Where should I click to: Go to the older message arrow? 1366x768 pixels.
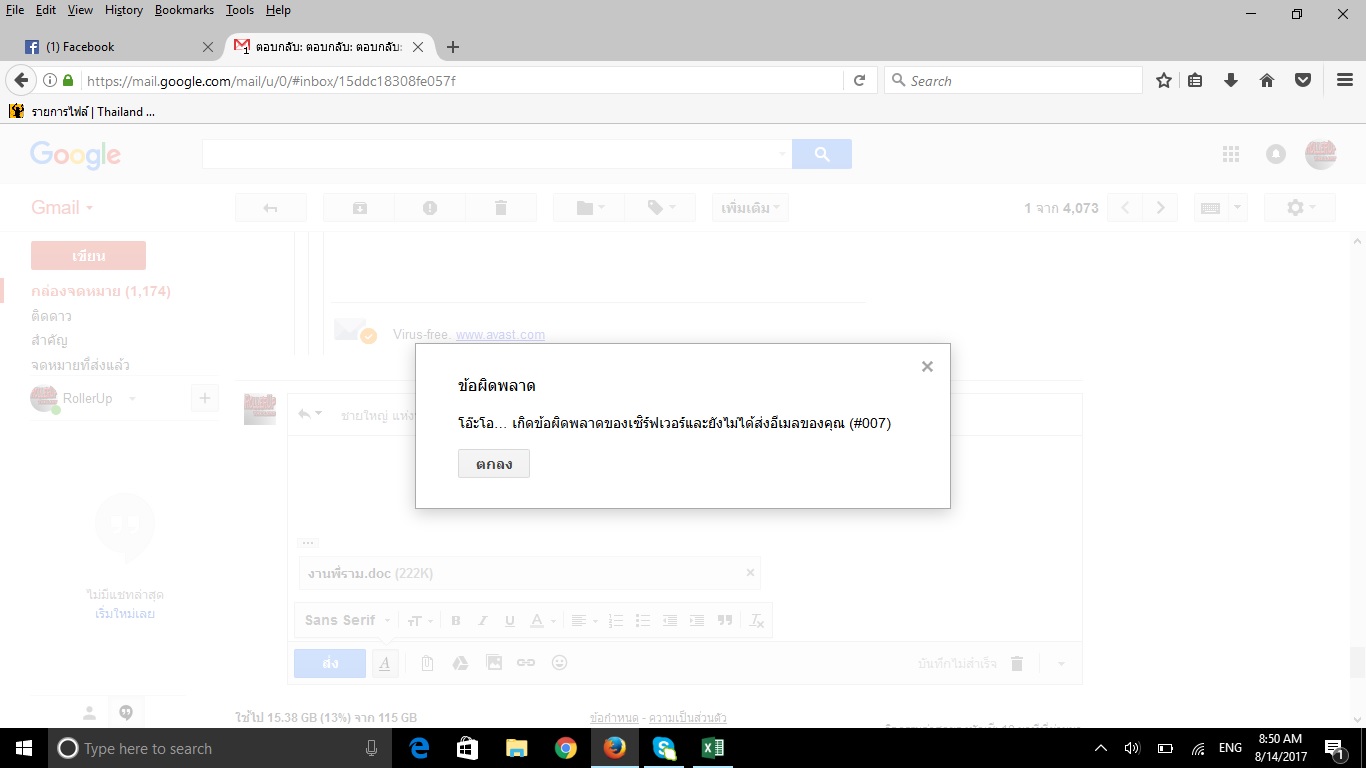1160,208
